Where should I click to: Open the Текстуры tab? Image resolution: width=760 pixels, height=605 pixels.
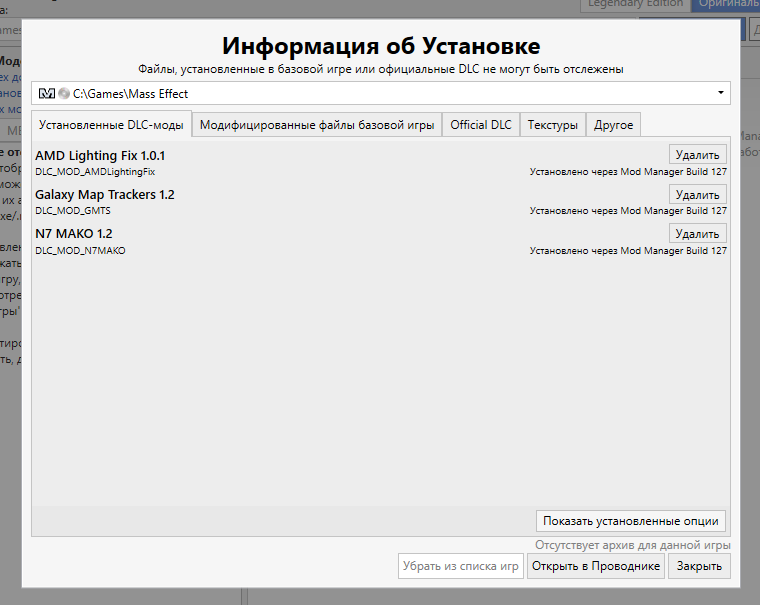553,125
